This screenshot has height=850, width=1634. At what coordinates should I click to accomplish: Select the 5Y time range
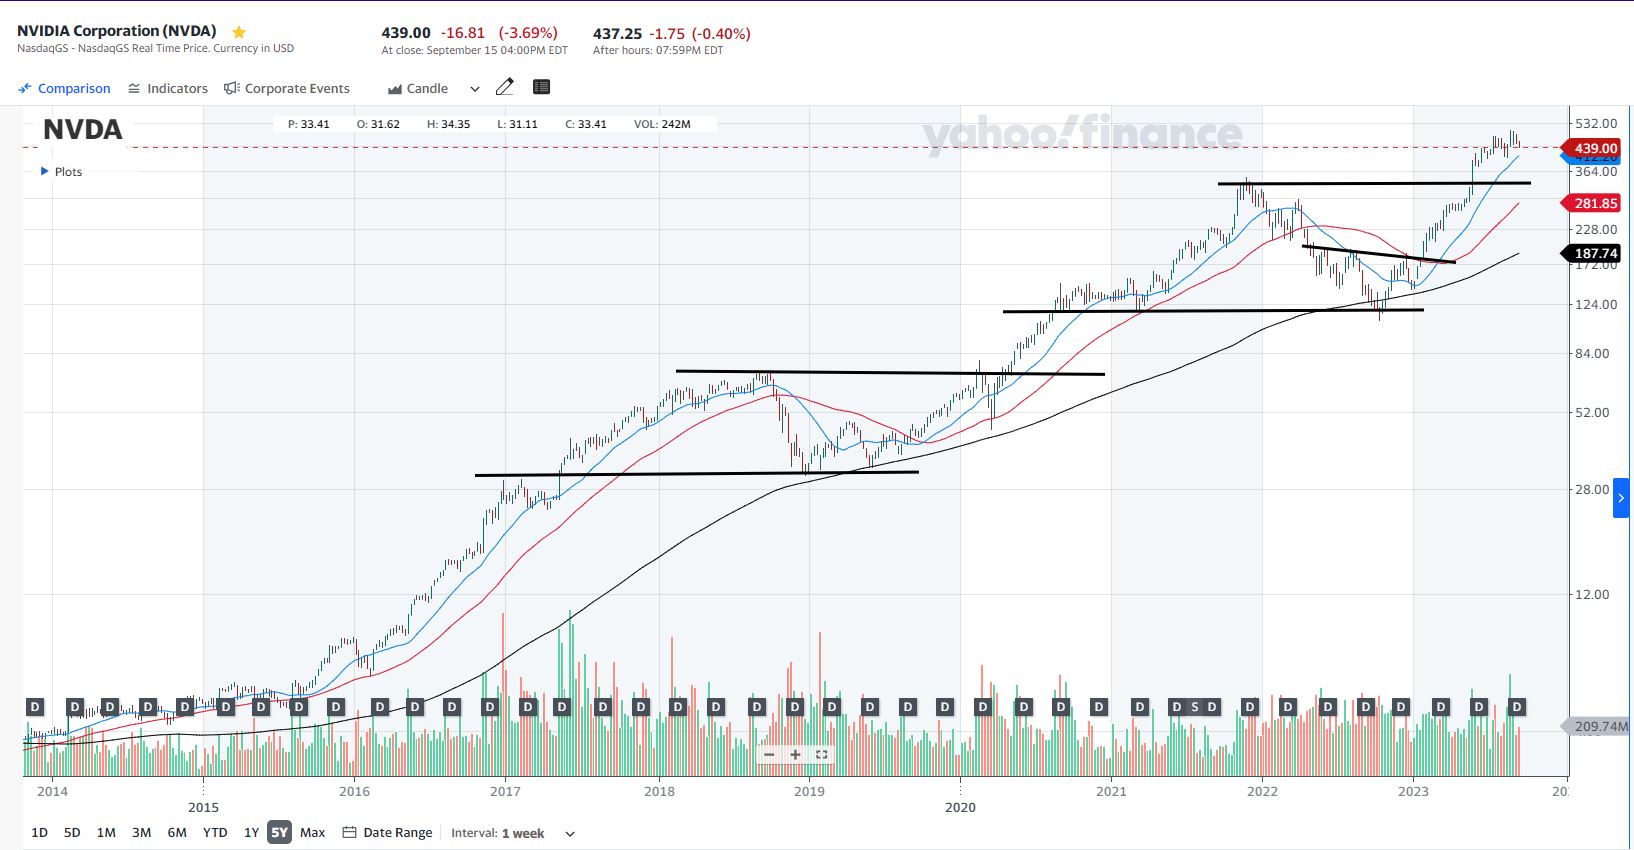(279, 832)
